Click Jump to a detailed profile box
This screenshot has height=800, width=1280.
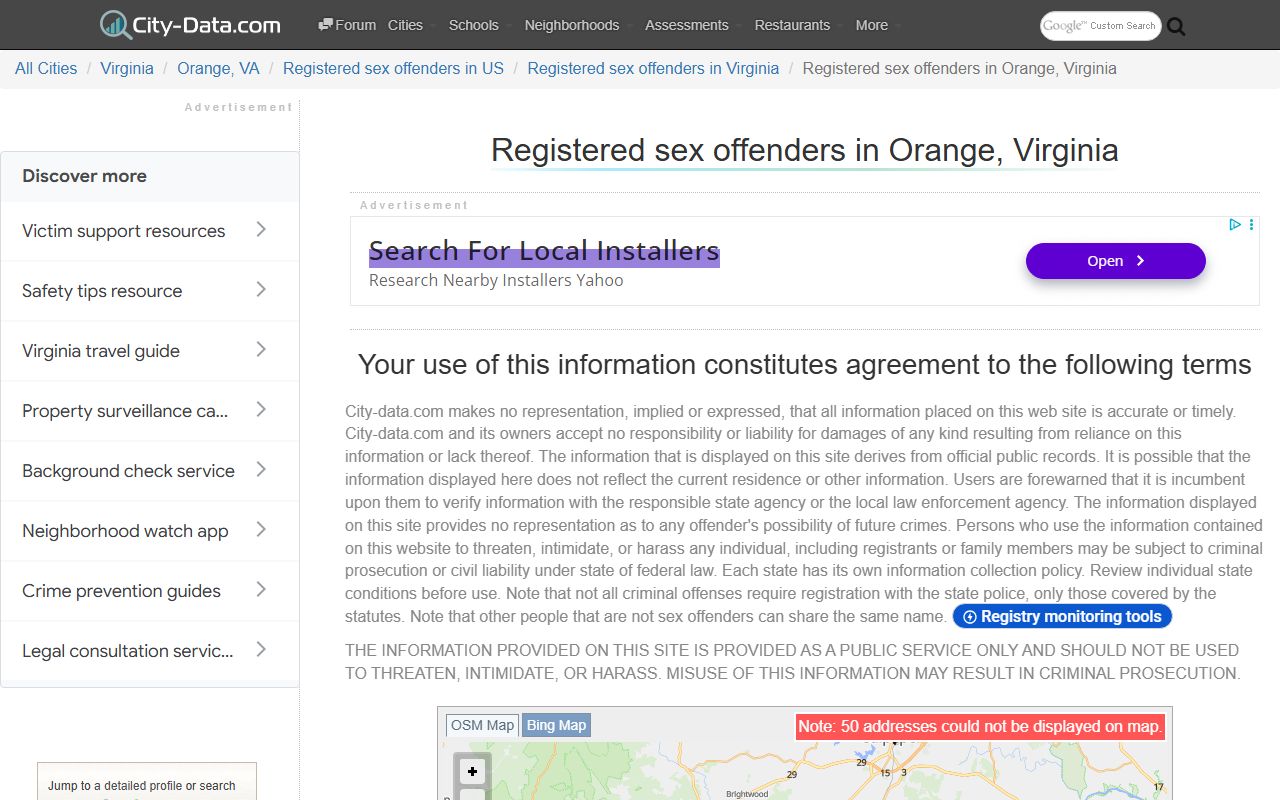click(x=147, y=781)
